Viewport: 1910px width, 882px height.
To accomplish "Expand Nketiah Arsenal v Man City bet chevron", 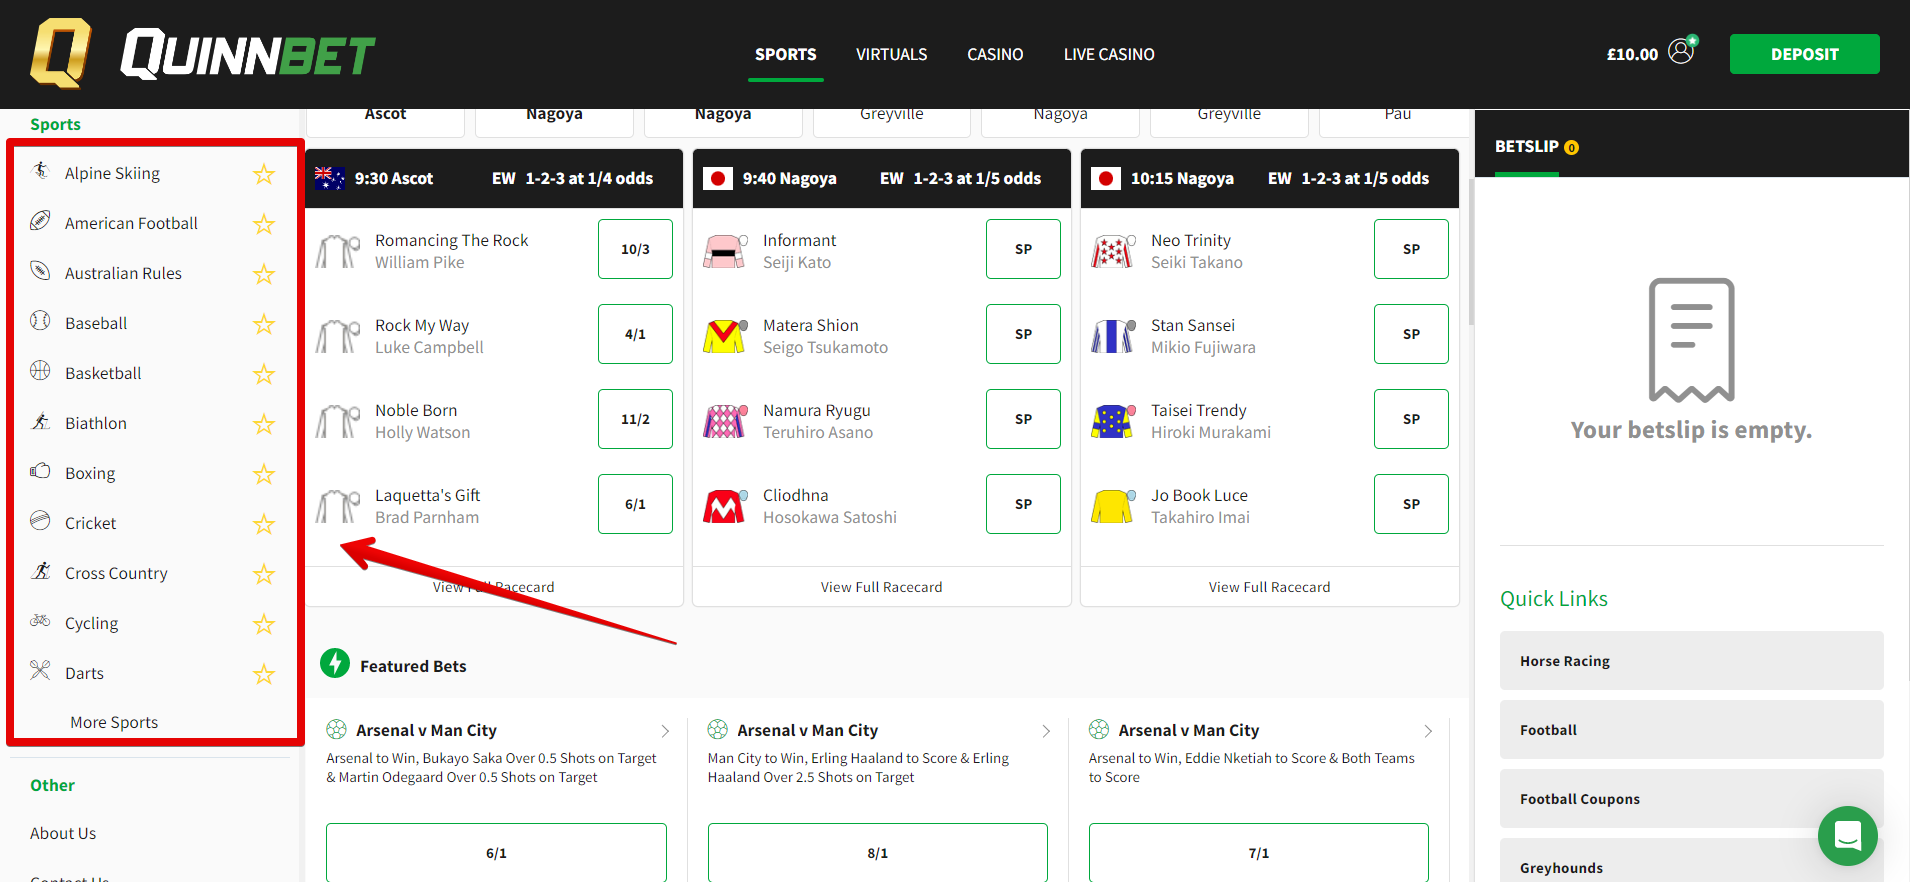I will 1428,731.
